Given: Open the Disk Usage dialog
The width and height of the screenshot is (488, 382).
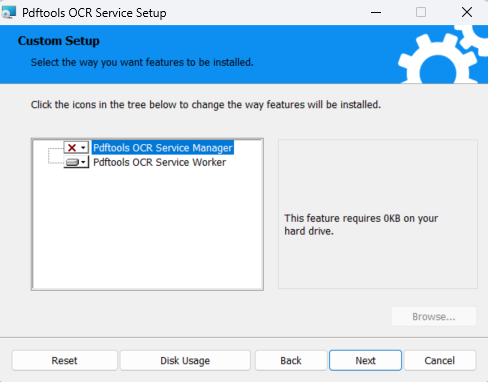Looking at the screenshot, I should 185,360.
